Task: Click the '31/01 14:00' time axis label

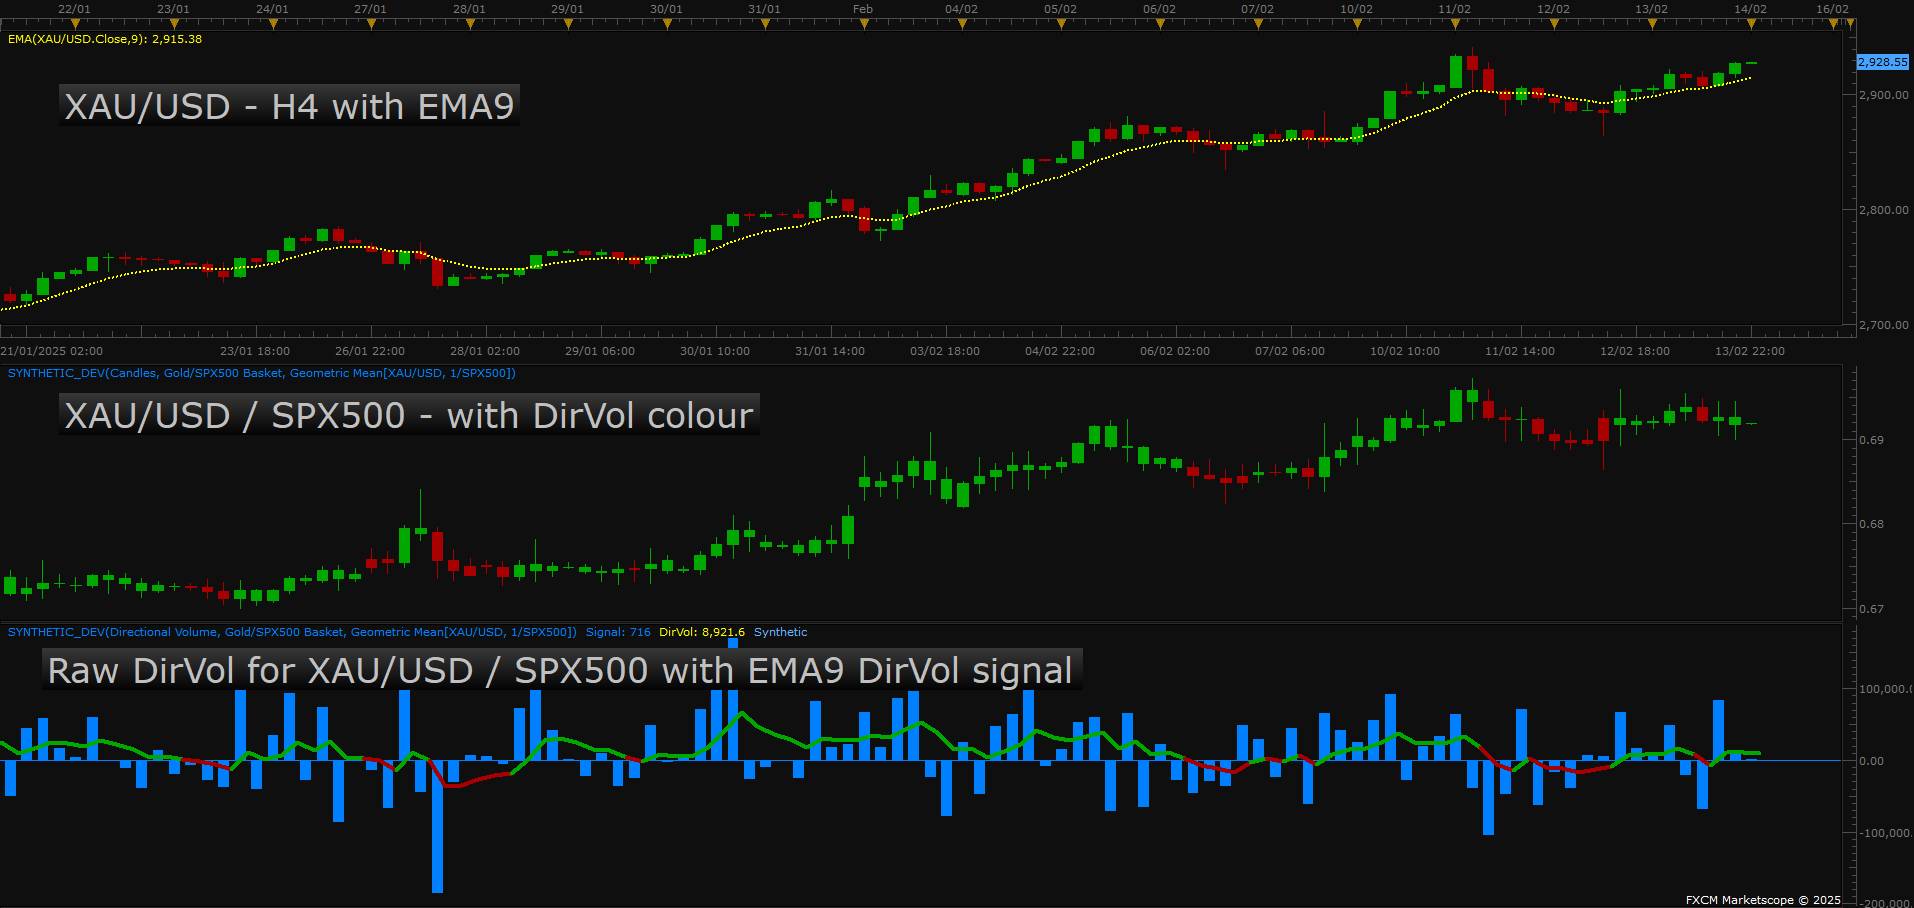Action: 830,351
